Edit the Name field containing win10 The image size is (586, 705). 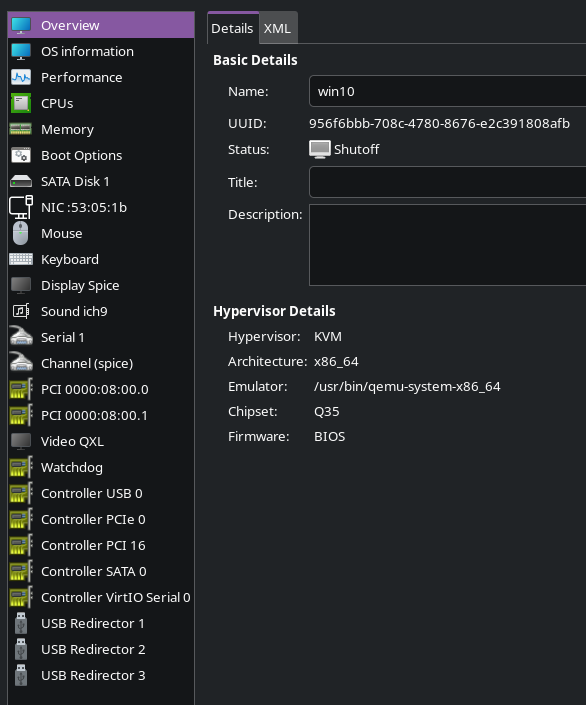pyautogui.click(x=447, y=91)
